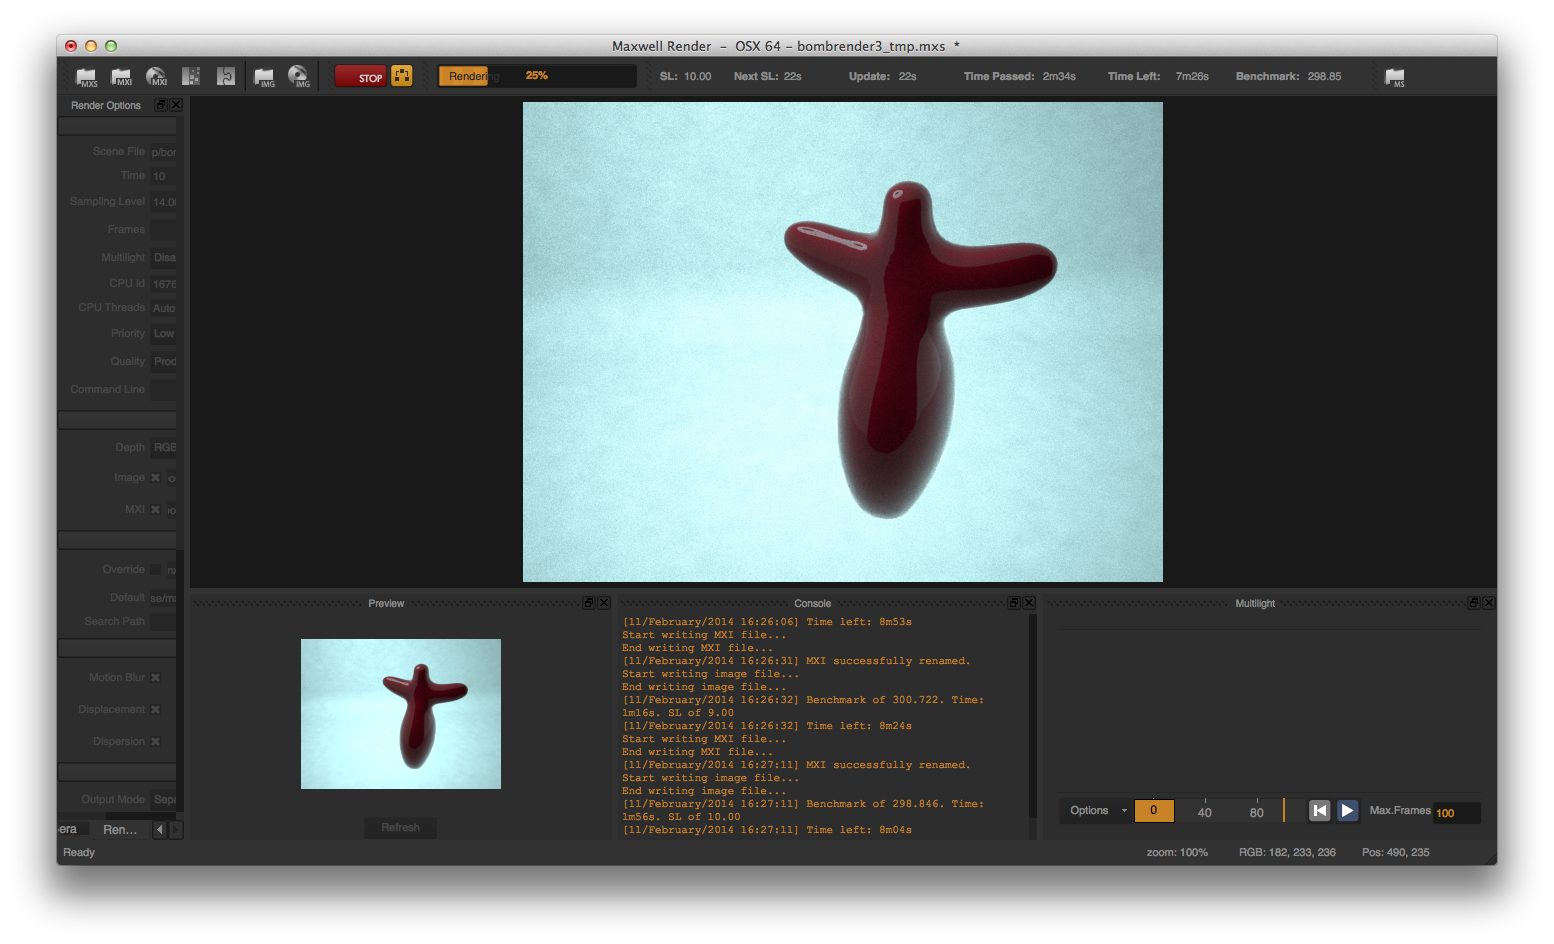1554x944 pixels.
Task: Open the CPU Threads dropdown
Action: pyautogui.click(x=163, y=308)
